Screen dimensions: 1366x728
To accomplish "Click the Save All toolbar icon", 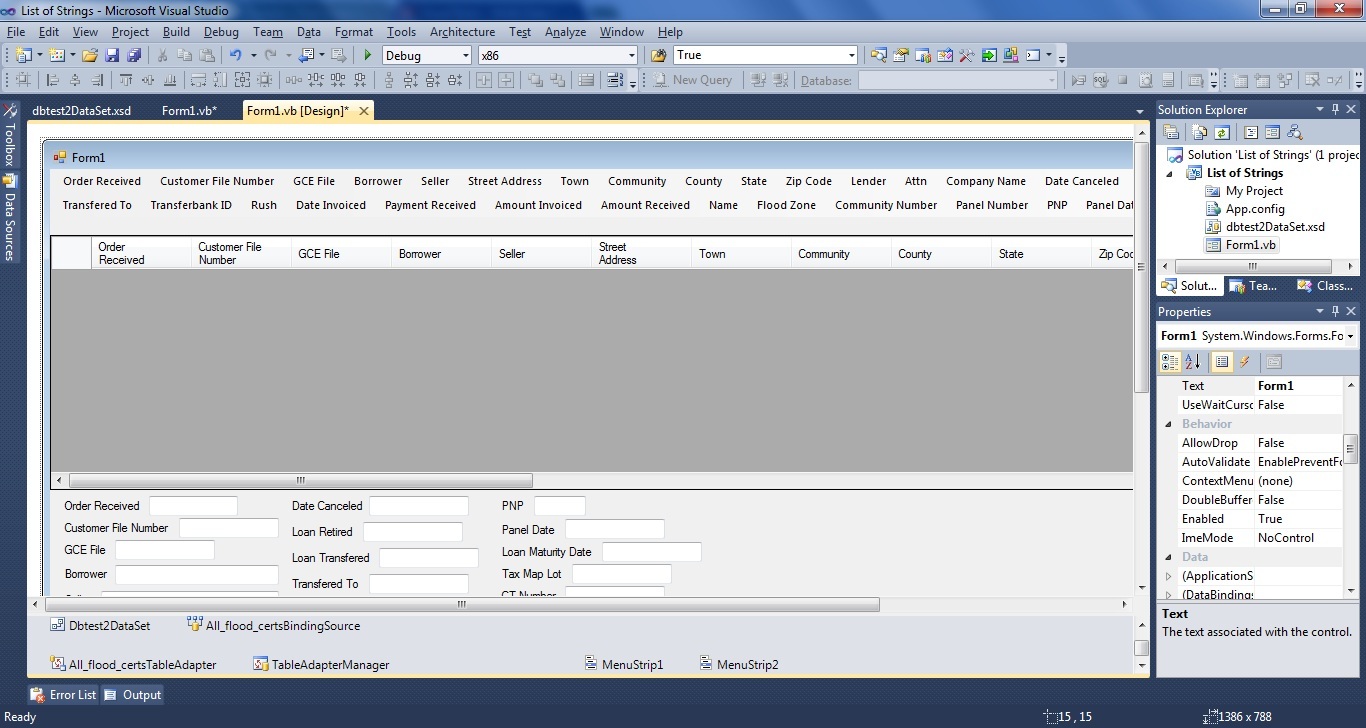I will pyautogui.click(x=133, y=56).
